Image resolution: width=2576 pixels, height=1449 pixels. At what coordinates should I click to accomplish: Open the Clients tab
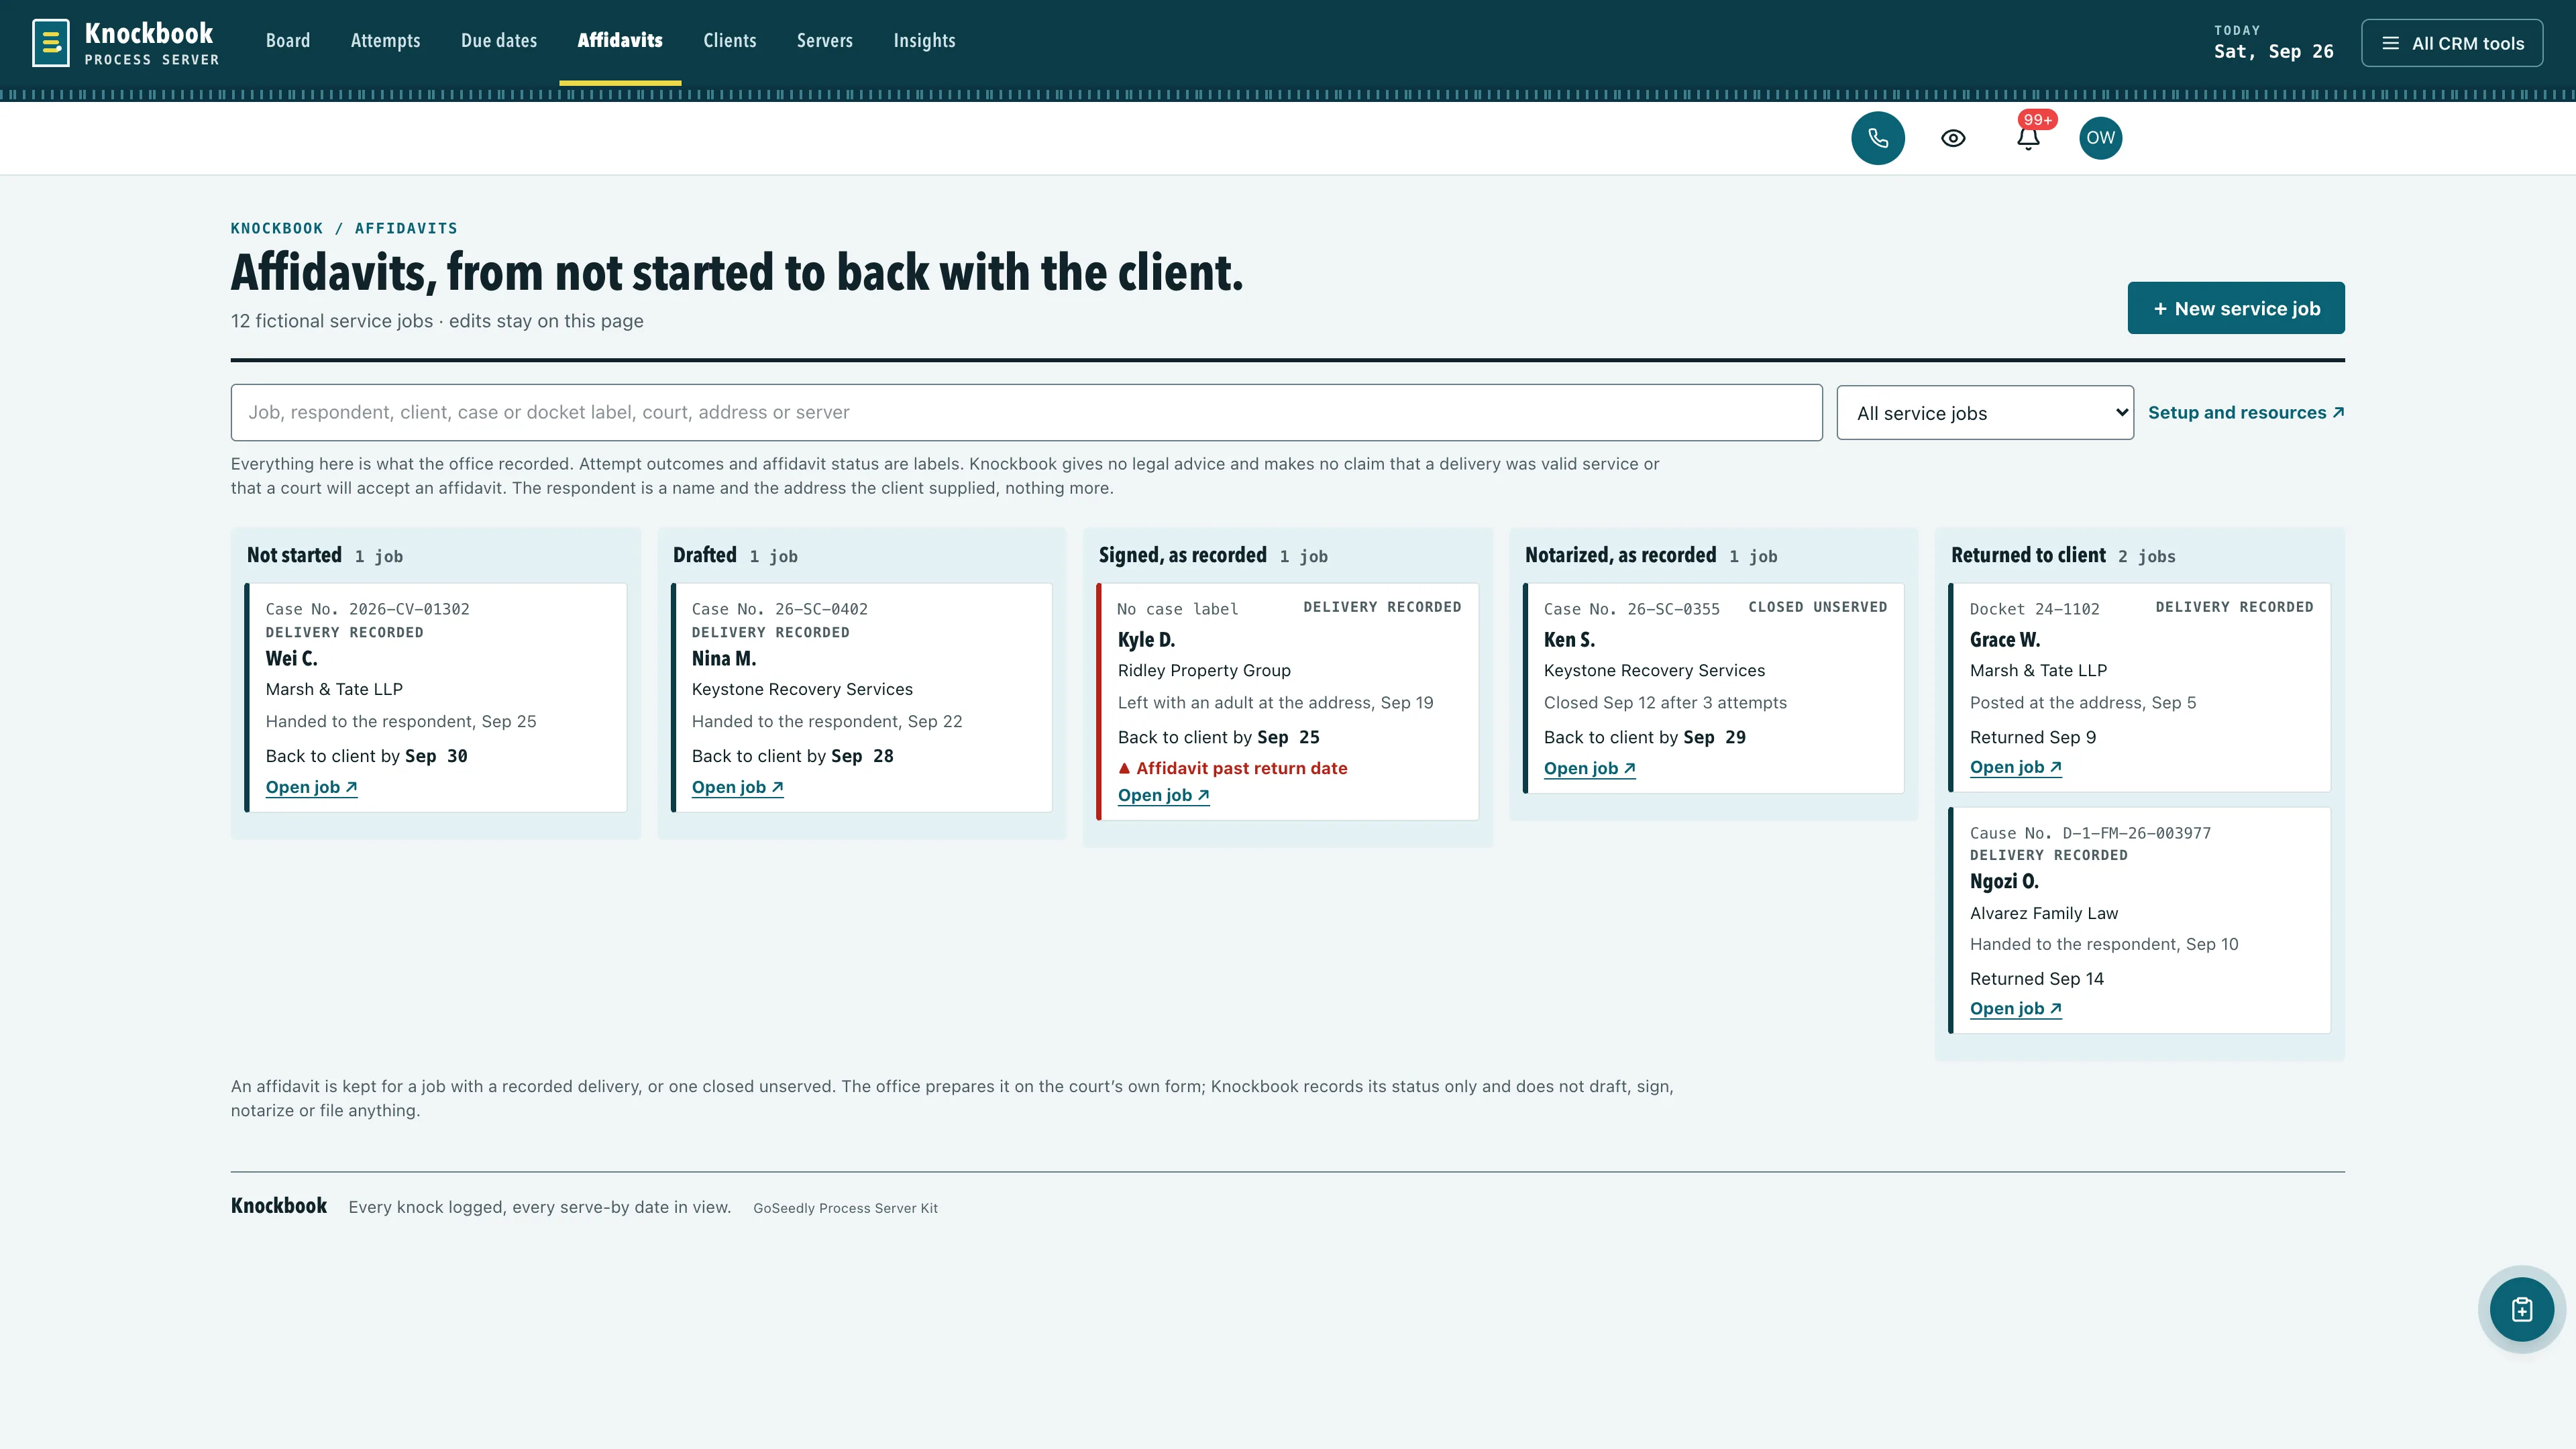(729, 41)
